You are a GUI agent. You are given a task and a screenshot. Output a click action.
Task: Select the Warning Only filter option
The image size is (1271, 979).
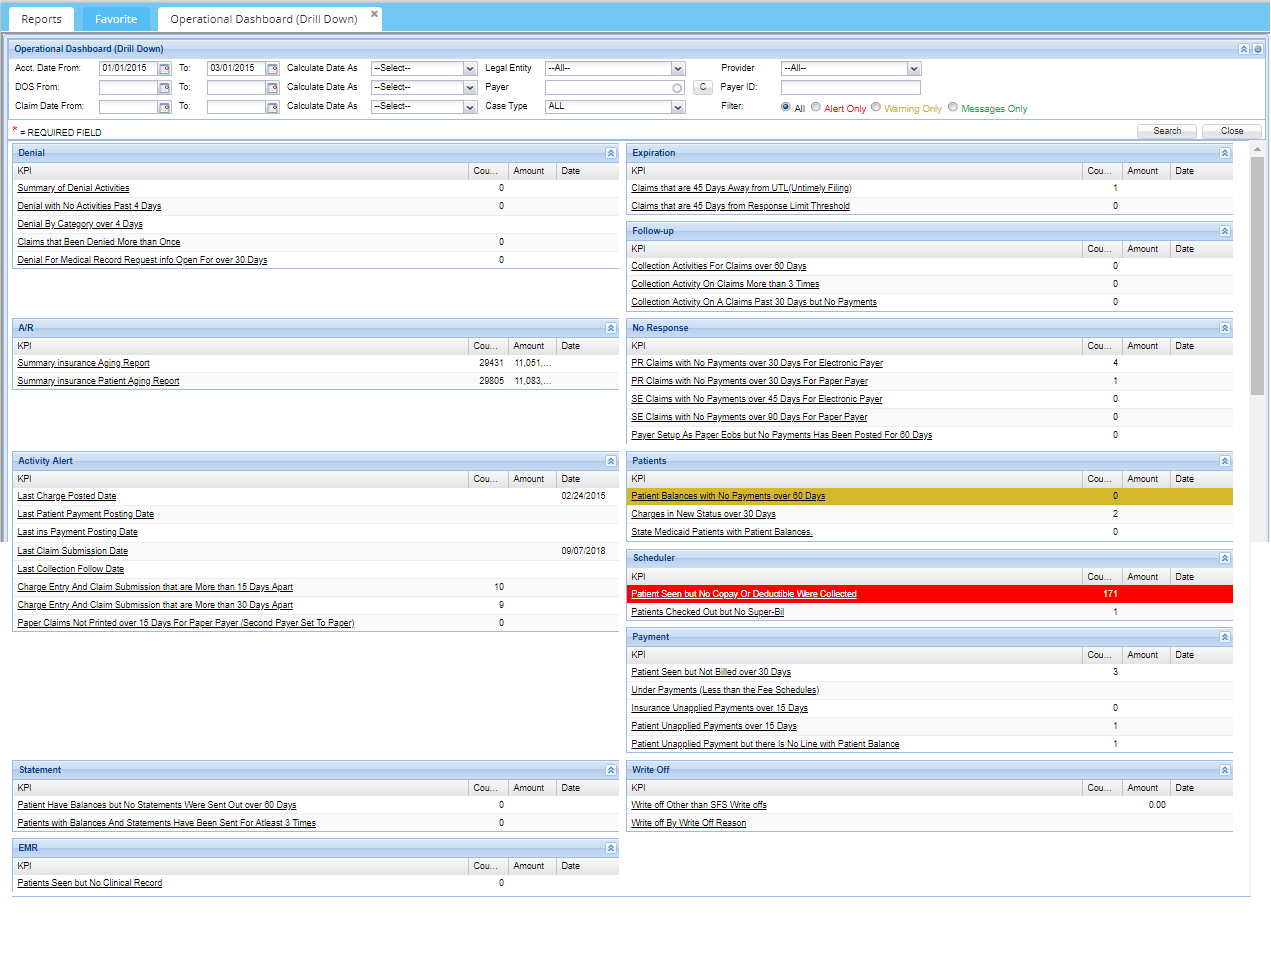coord(876,107)
